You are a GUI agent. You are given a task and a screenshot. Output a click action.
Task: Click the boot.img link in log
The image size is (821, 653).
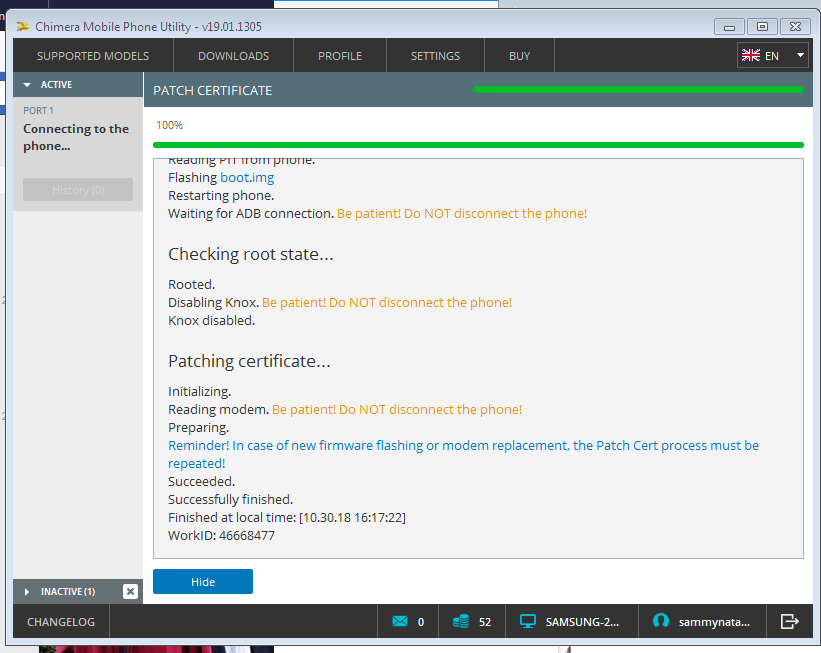(247, 178)
